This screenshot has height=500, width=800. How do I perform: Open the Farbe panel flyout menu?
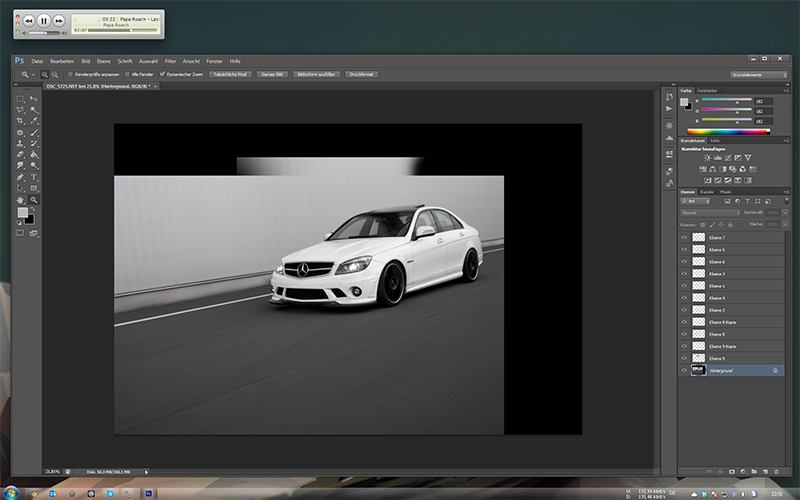[x=787, y=91]
